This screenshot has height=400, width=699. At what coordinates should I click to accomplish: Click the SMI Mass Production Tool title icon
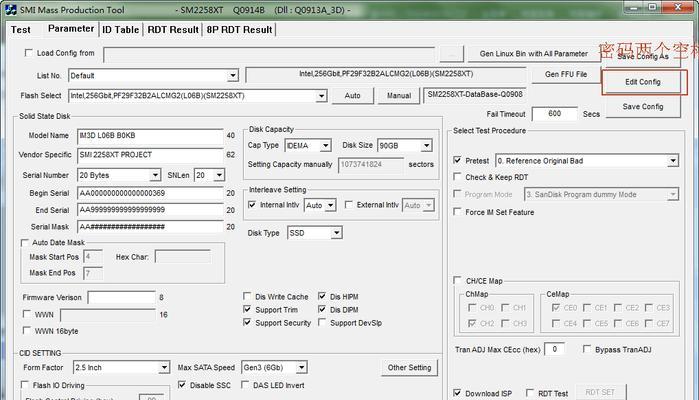11,9
